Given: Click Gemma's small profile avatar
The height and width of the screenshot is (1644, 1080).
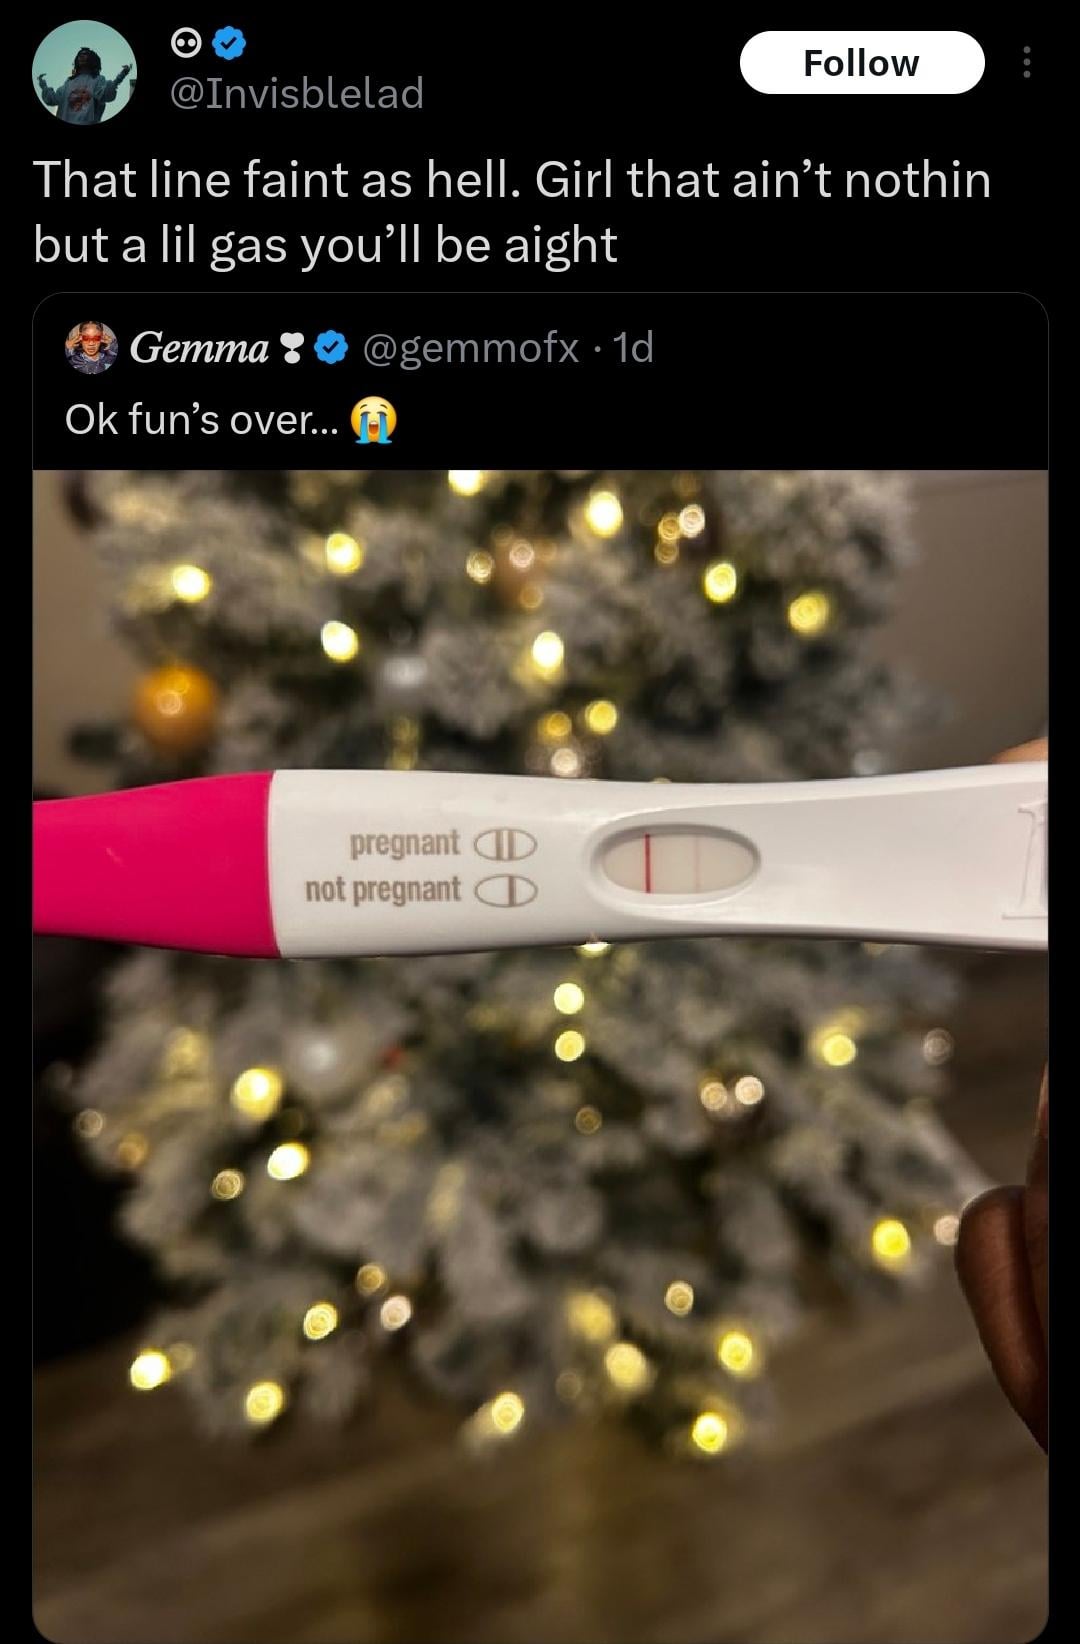Looking at the screenshot, I should click(x=91, y=347).
